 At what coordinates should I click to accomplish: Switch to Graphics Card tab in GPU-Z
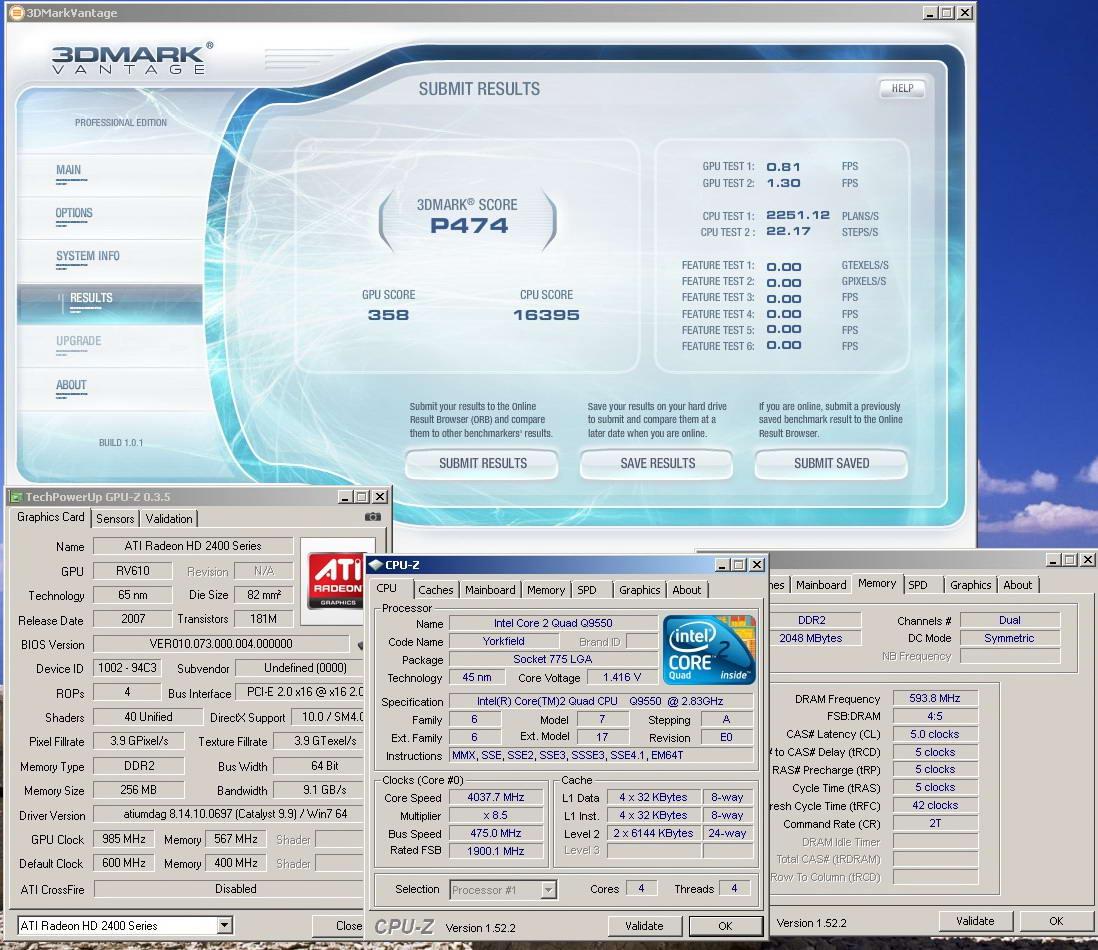50,517
